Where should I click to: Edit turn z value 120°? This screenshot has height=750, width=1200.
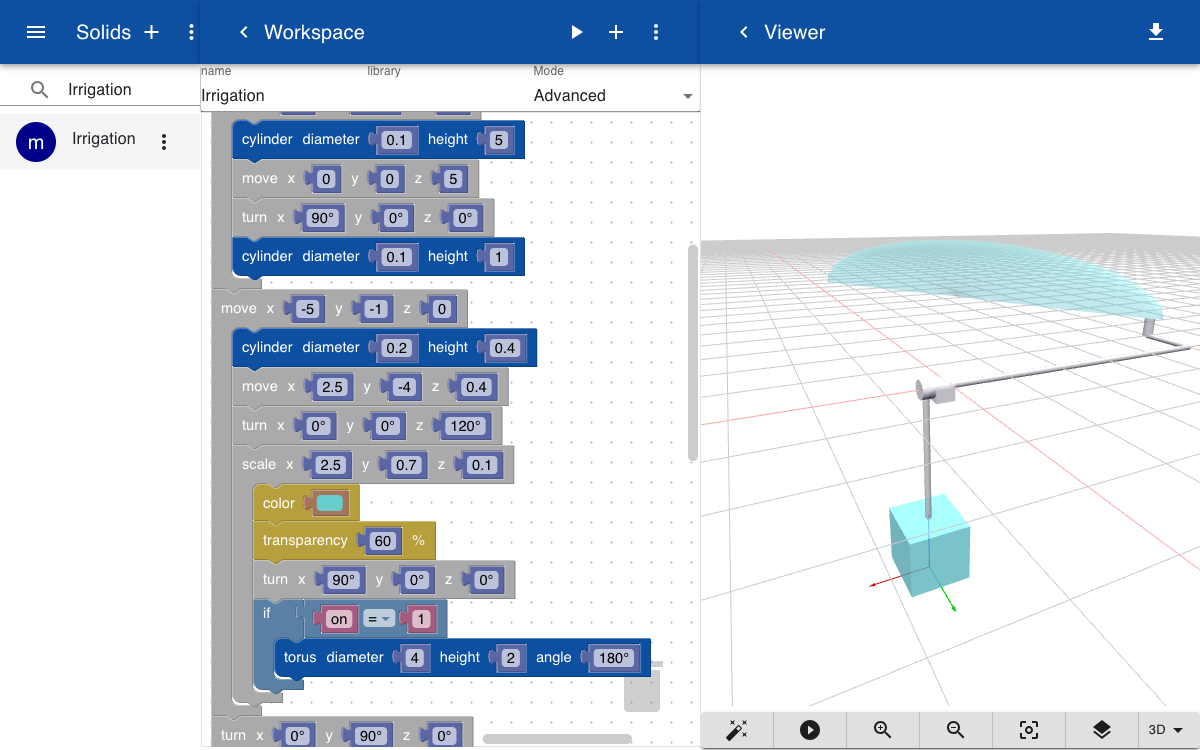point(466,426)
